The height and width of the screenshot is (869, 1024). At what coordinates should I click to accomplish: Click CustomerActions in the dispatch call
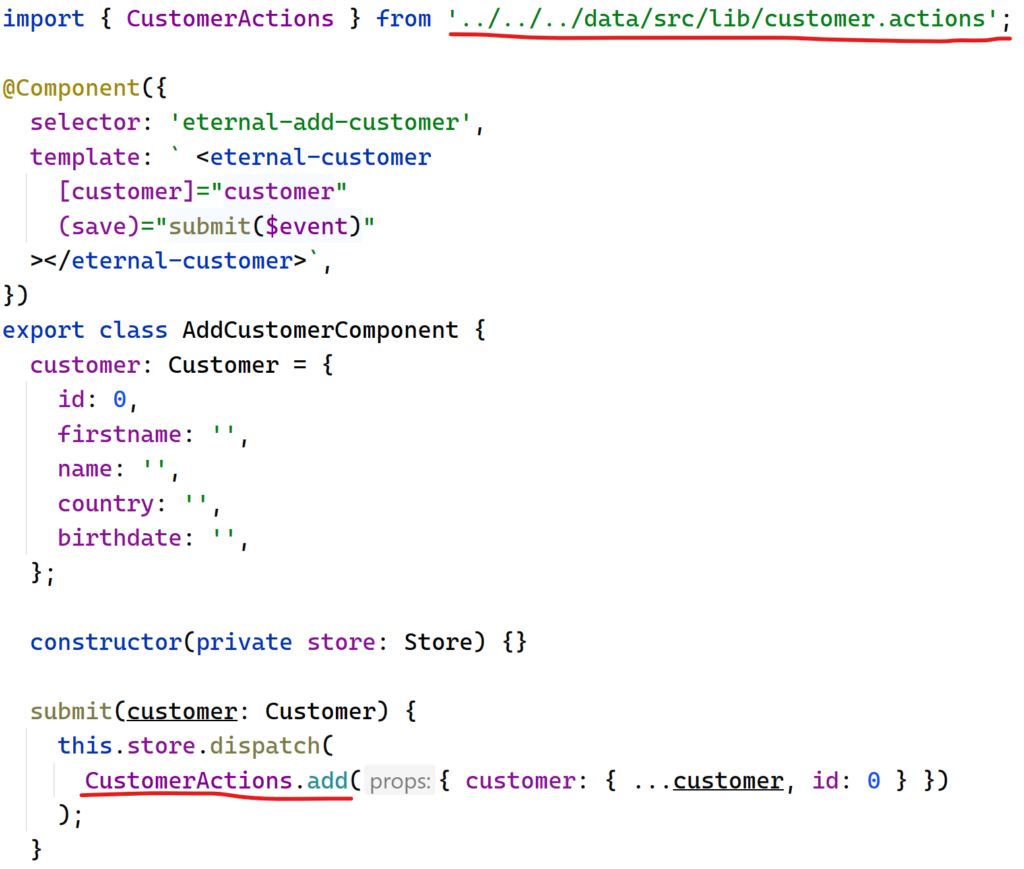(x=189, y=780)
